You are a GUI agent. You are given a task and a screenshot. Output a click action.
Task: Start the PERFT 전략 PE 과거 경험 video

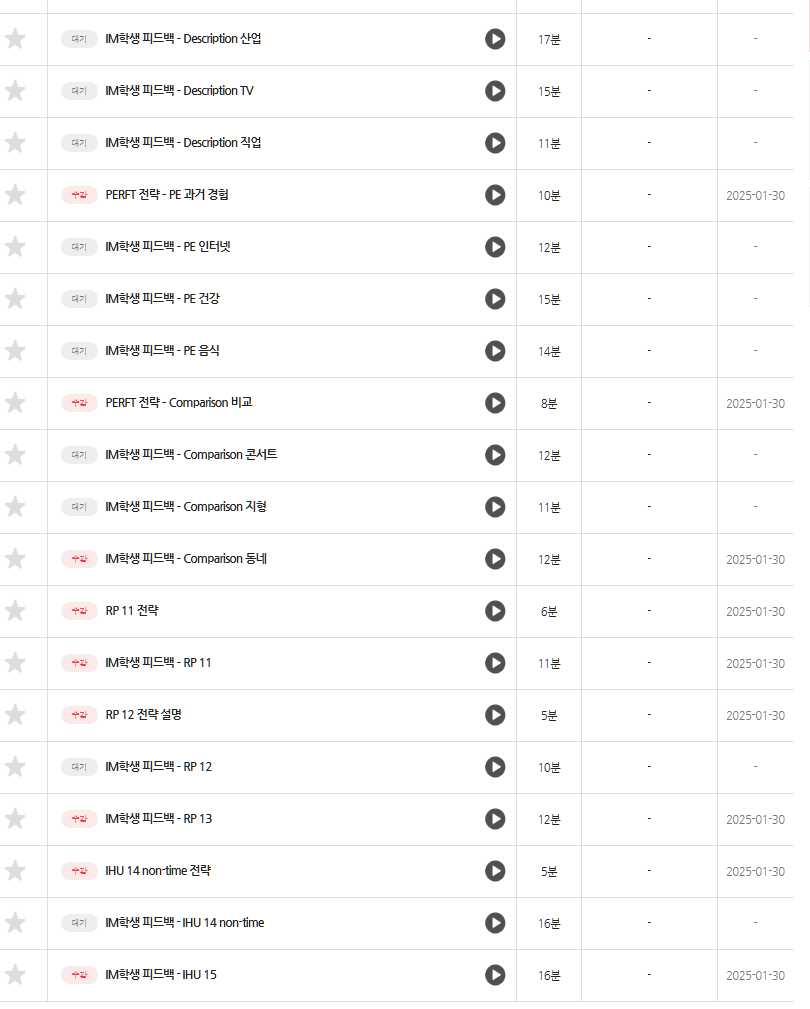[x=495, y=195]
